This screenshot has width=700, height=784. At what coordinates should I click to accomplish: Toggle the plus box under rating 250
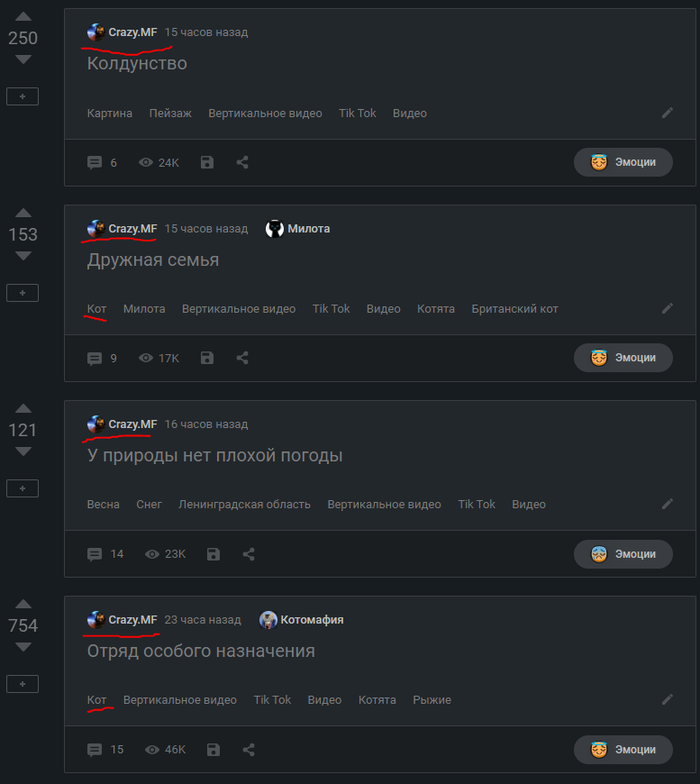tap(23, 96)
